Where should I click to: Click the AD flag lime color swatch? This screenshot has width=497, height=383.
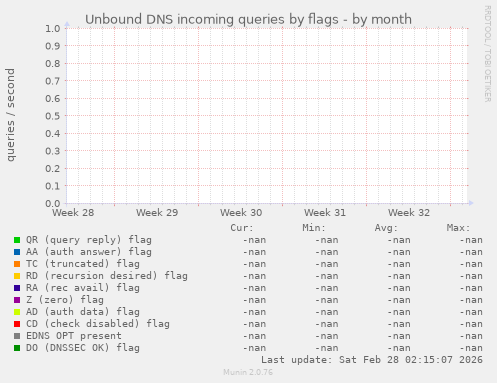17,312
